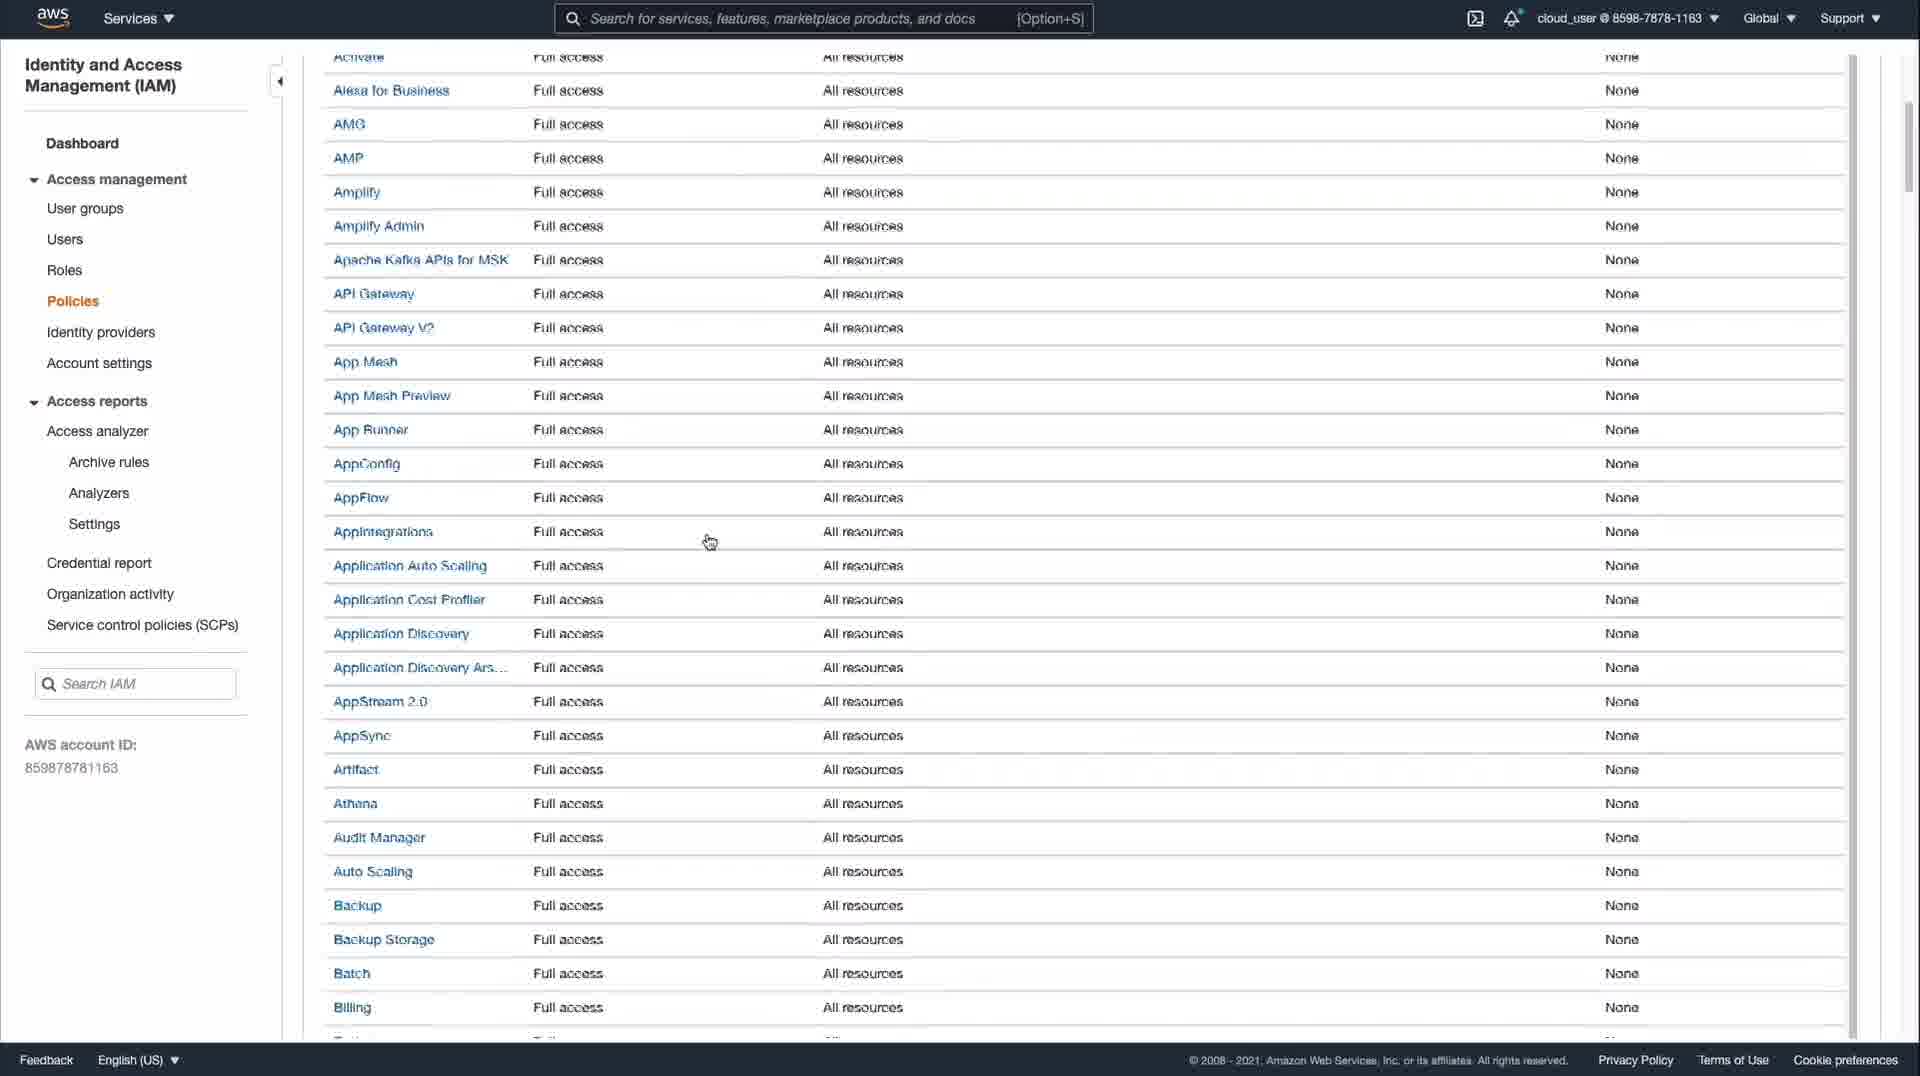Open Settings under Access analyzer

[x=94, y=524]
